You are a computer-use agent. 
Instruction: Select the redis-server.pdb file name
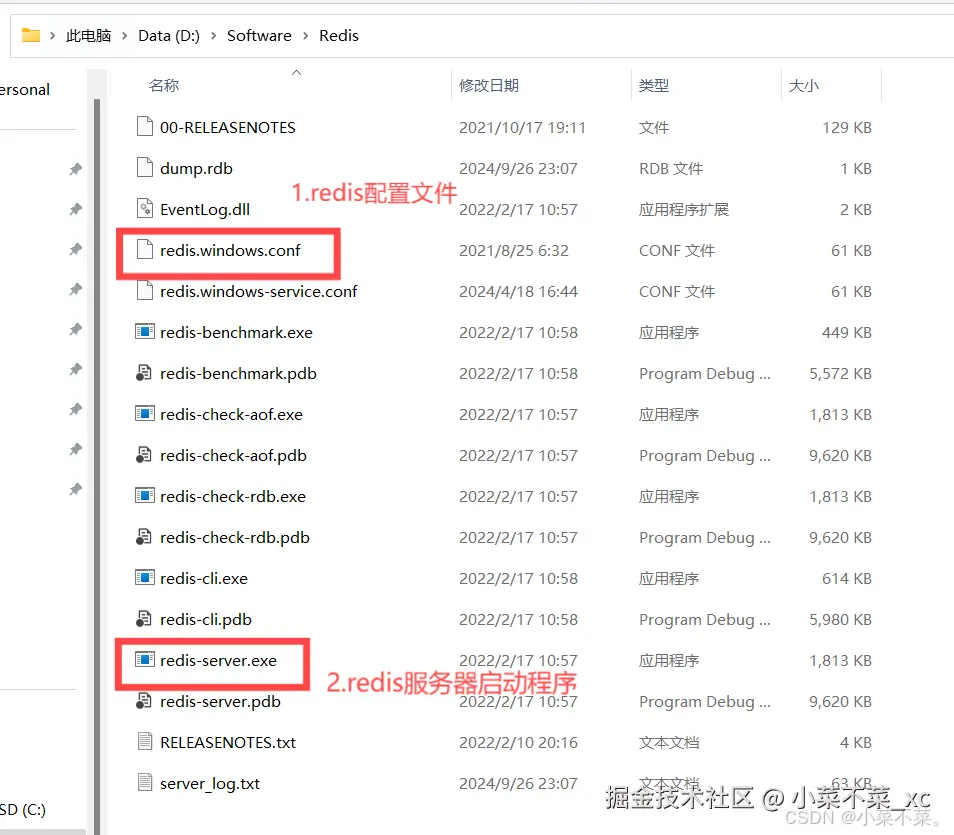click(x=220, y=701)
